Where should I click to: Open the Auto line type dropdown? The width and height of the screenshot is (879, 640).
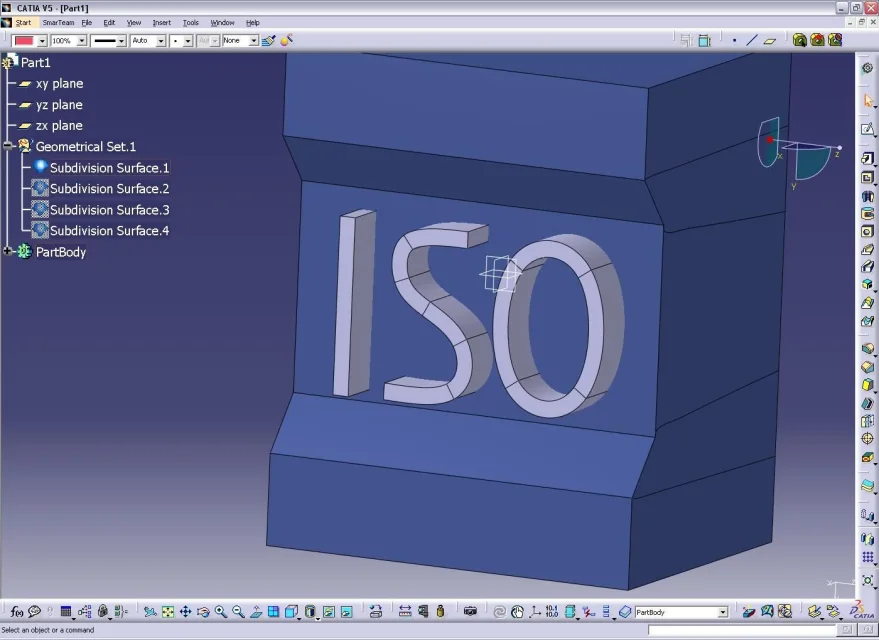pyautogui.click(x=161, y=41)
